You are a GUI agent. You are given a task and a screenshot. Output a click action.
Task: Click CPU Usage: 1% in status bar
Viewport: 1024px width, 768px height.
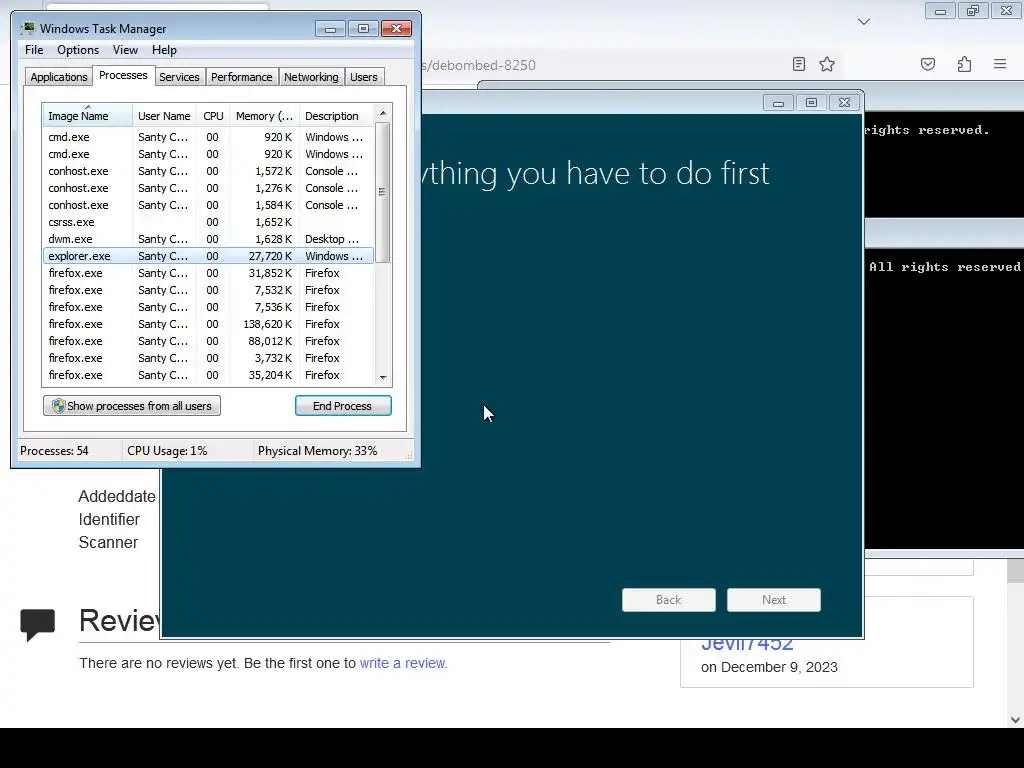167,451
